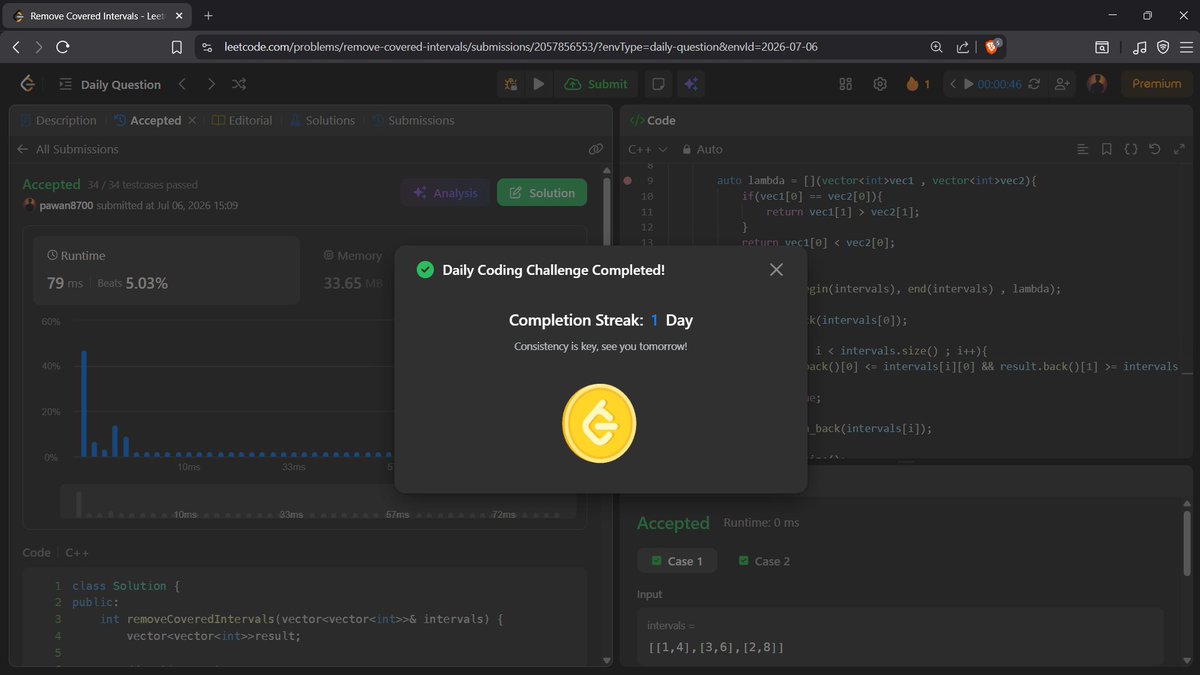
Task: Open the browser hamburger menu
Action: tap(1185, 47)
